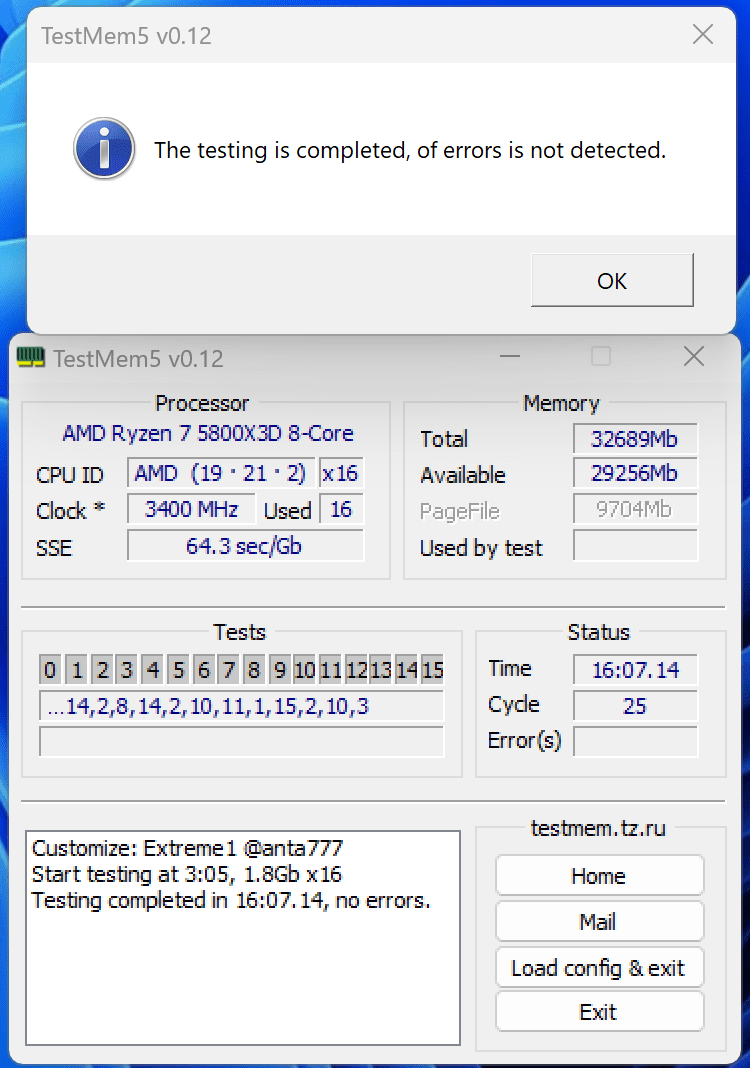
Task: Click the blue information icon
Action: [x=104, y=148]
